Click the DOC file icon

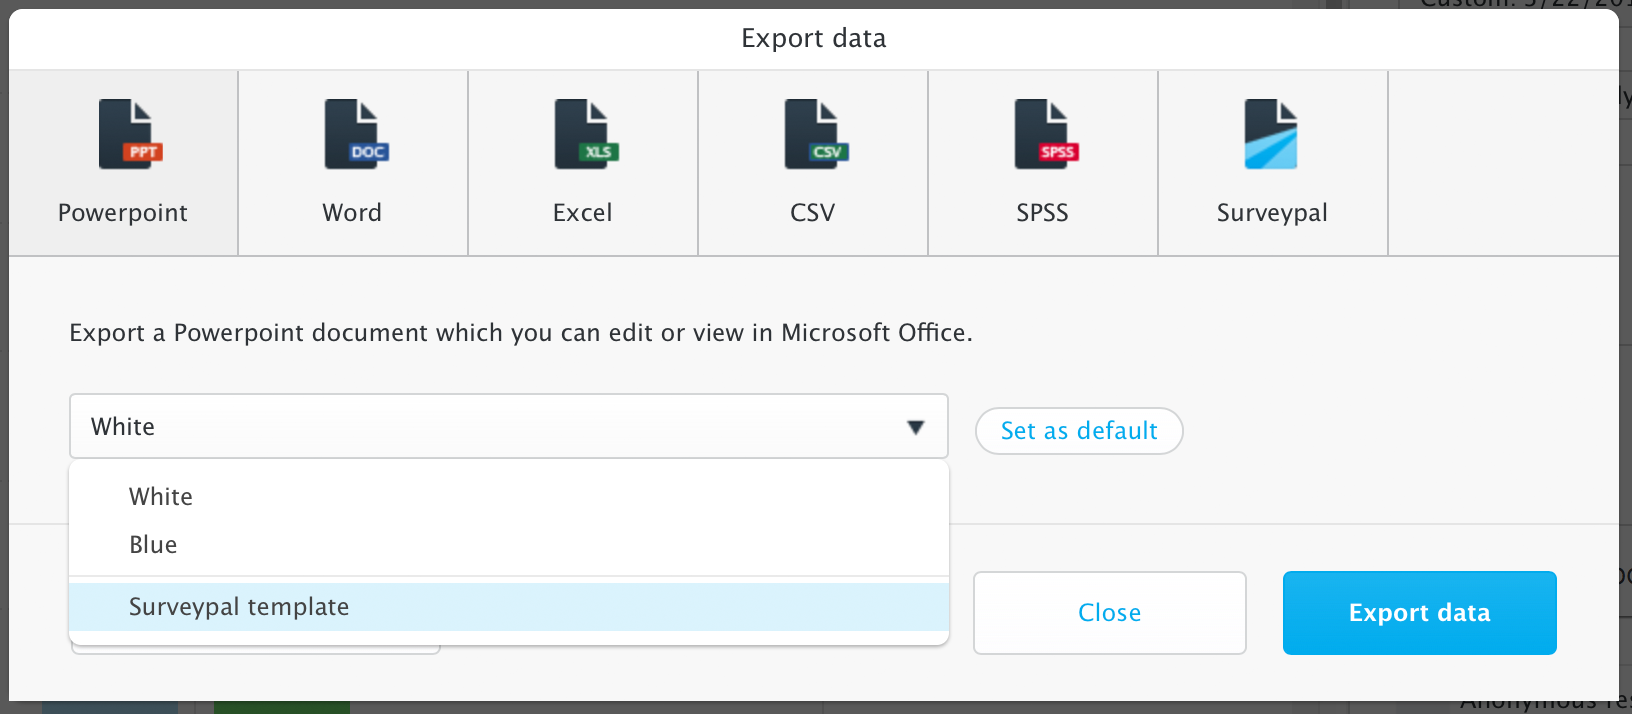point(357,134)
